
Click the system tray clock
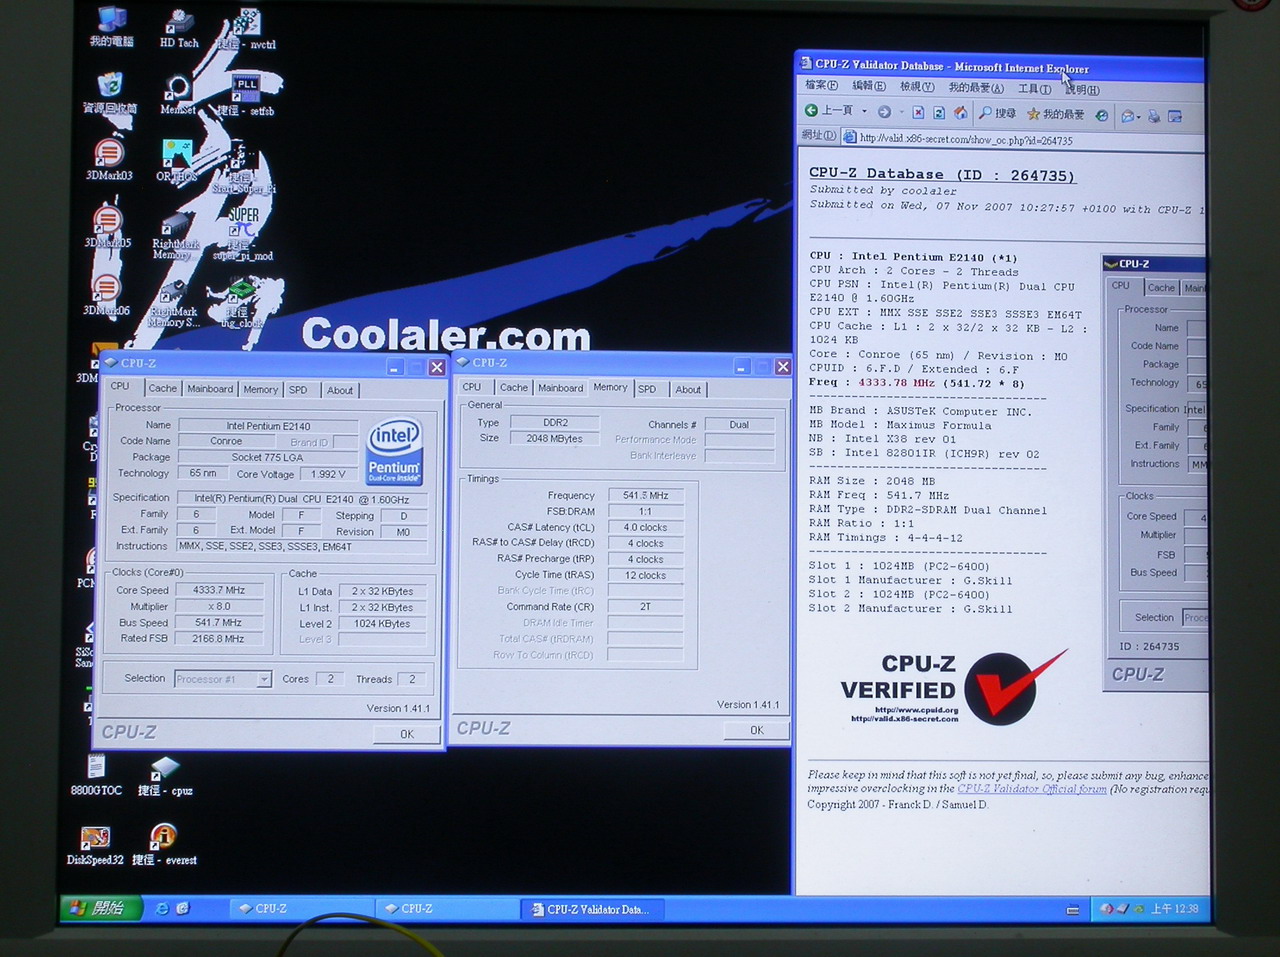(x=1174, y=909)
